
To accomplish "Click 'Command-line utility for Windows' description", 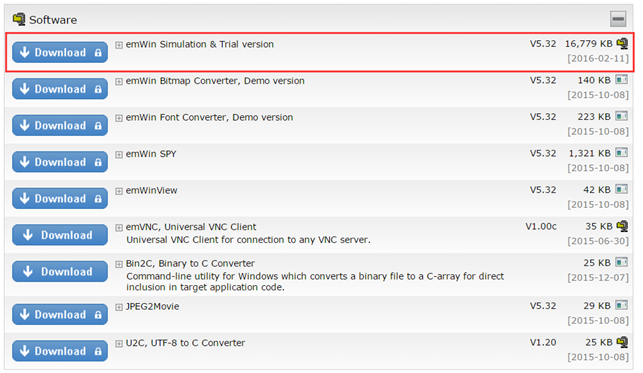I will click(x=315, y=282).
